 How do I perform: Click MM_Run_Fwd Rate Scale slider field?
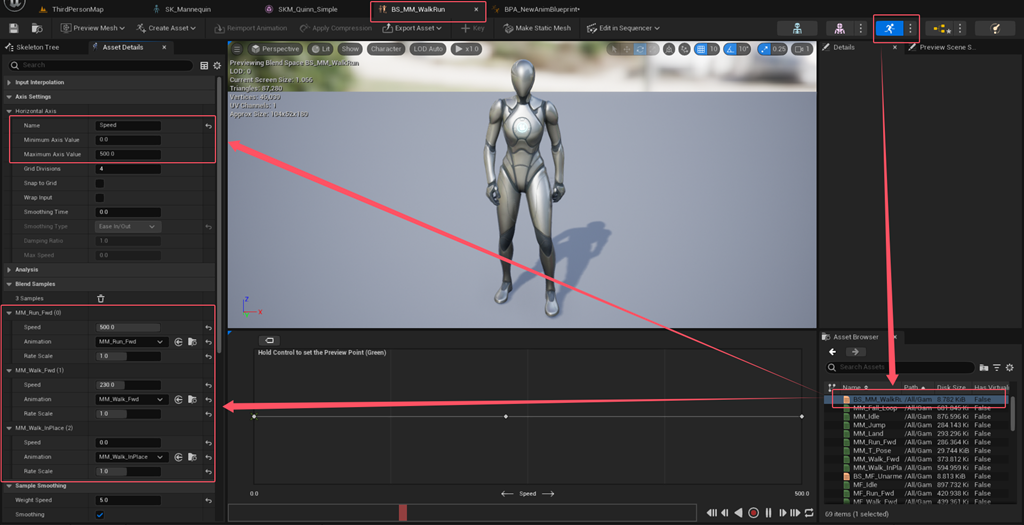128,357
